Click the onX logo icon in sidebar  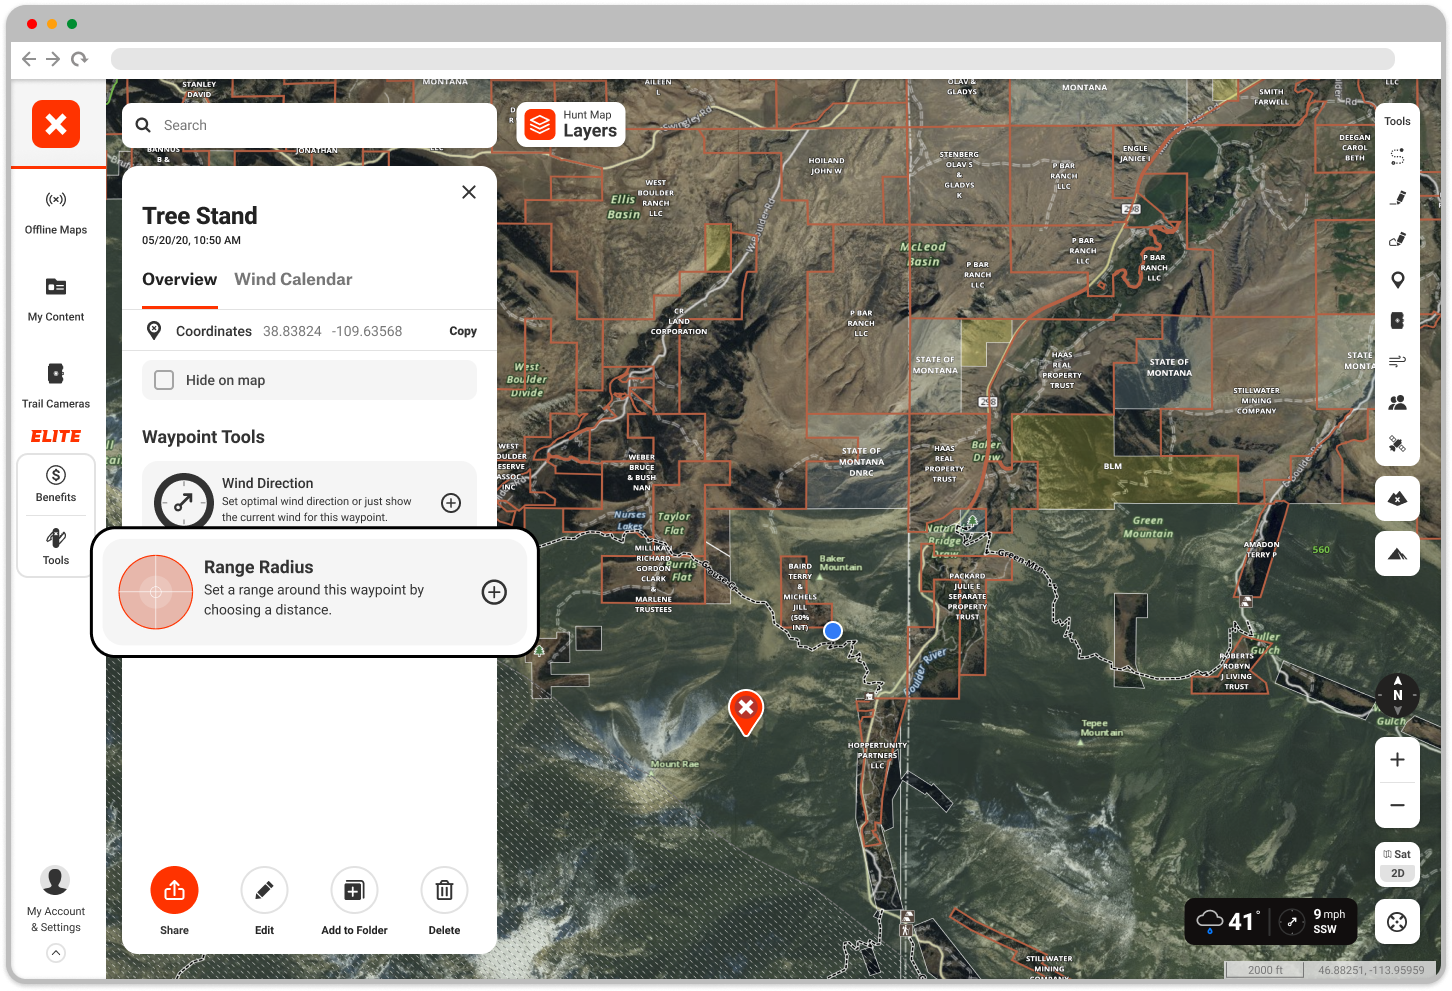56,124
